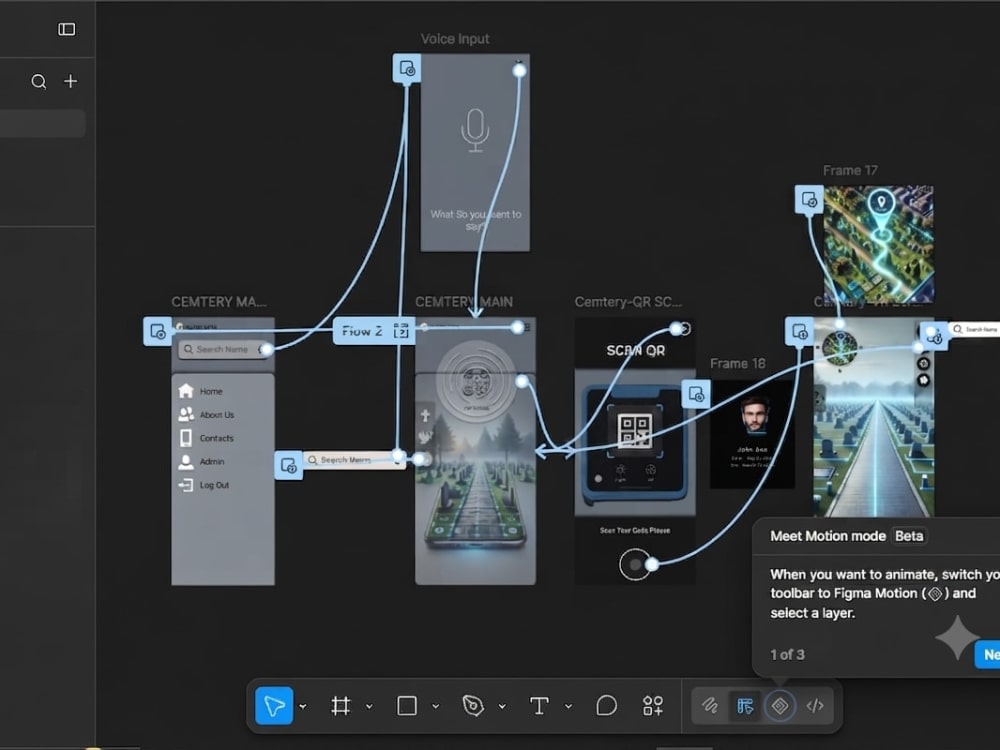Select the Frame 17 label

point(850,170)
